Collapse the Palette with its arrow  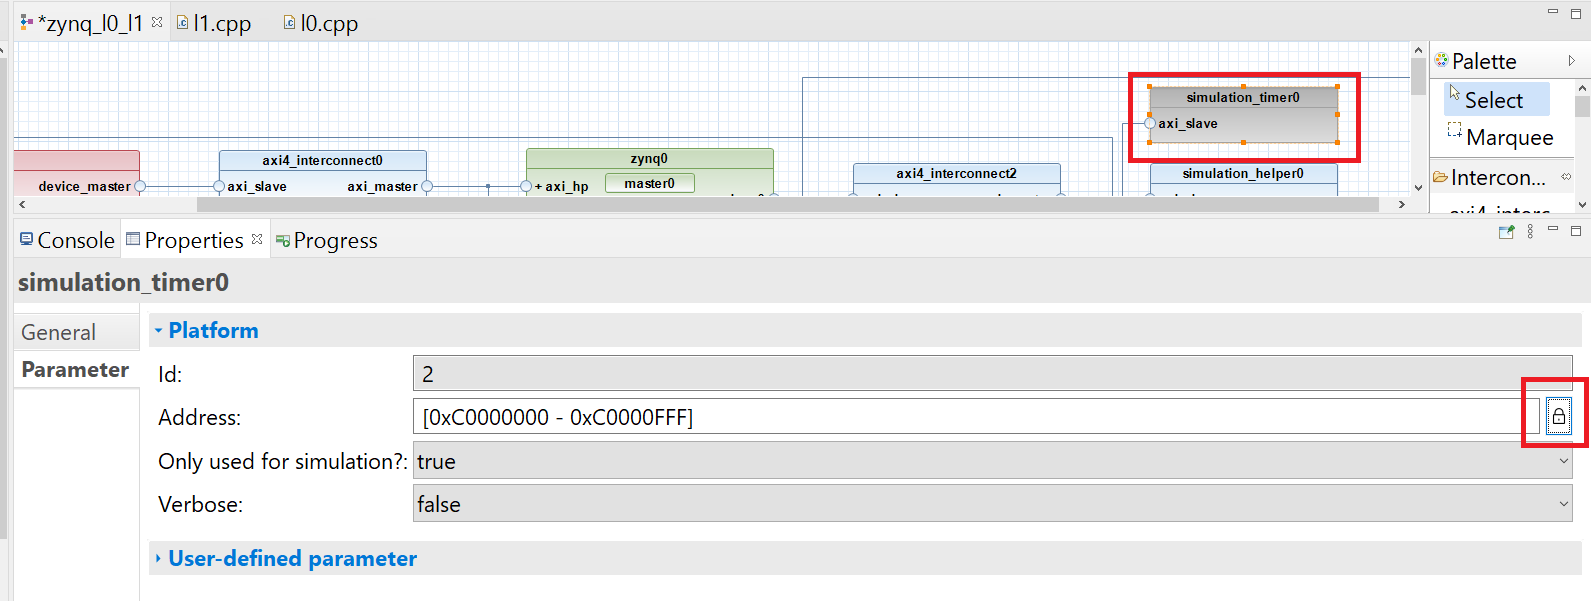pyautogui.click(x=1571, y=61)
